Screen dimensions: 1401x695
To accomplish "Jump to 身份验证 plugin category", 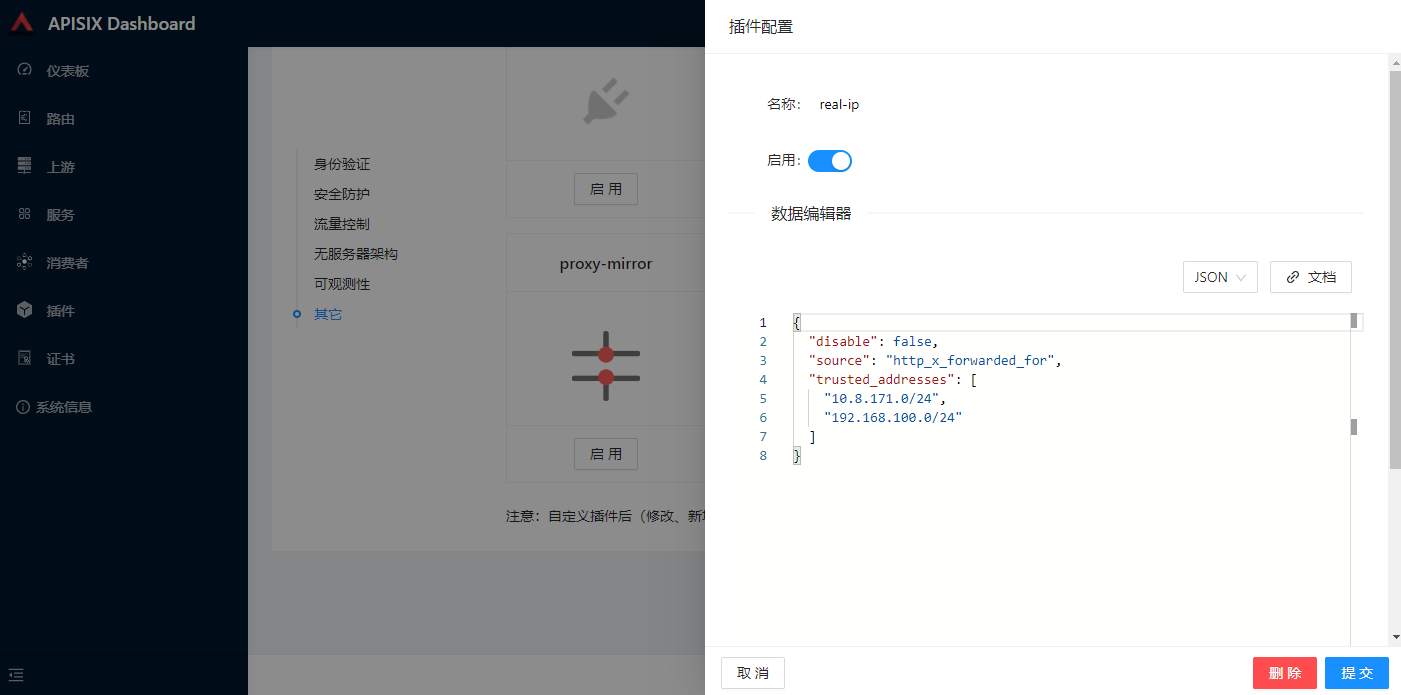I will [x=342, y=164].
